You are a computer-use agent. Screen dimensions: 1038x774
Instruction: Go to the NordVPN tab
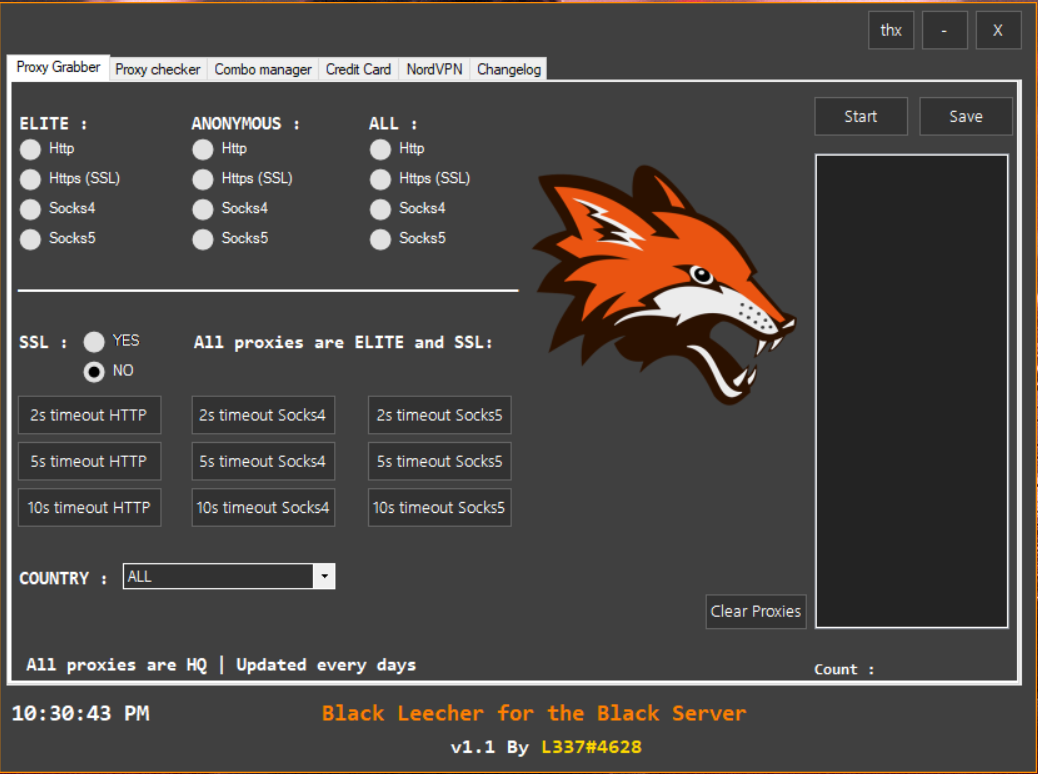pos(434,69)
